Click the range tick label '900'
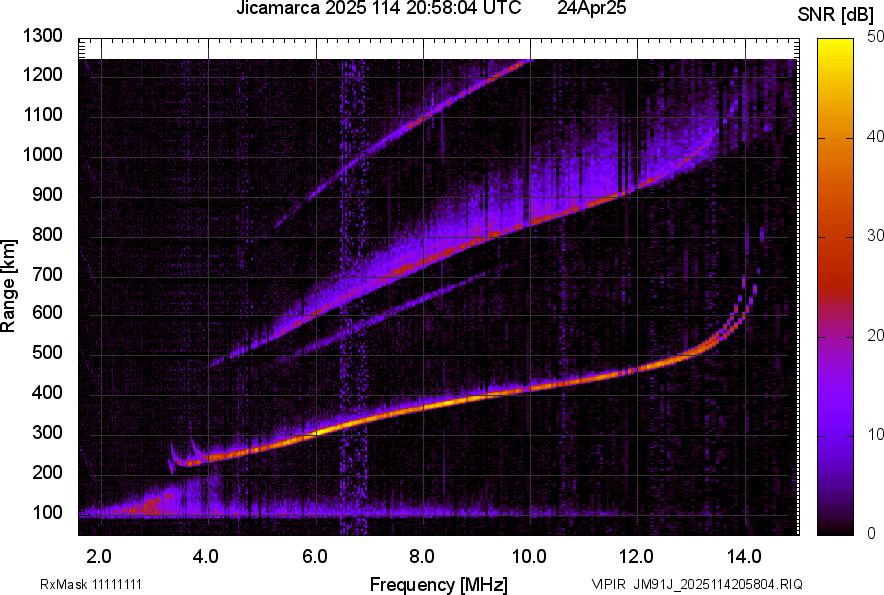 (x=47, y=194)
